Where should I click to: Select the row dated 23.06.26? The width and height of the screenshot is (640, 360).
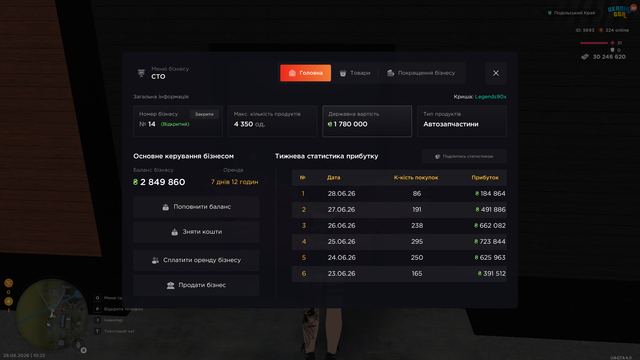pos(399,273)
